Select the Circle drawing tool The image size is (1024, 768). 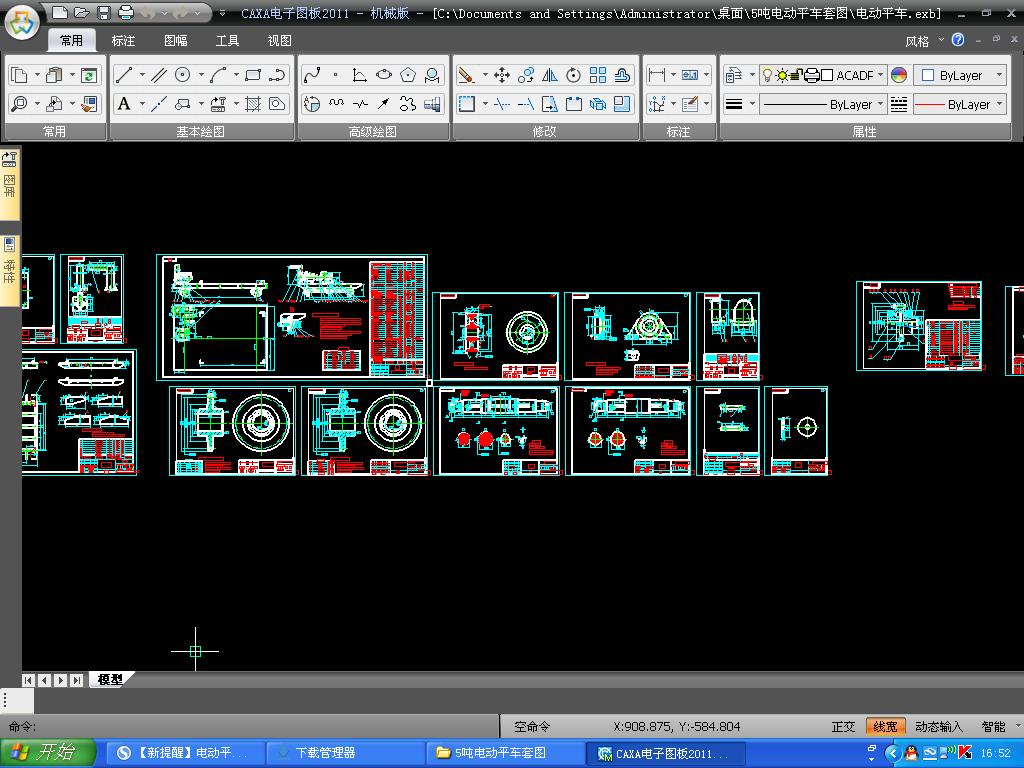183,75
